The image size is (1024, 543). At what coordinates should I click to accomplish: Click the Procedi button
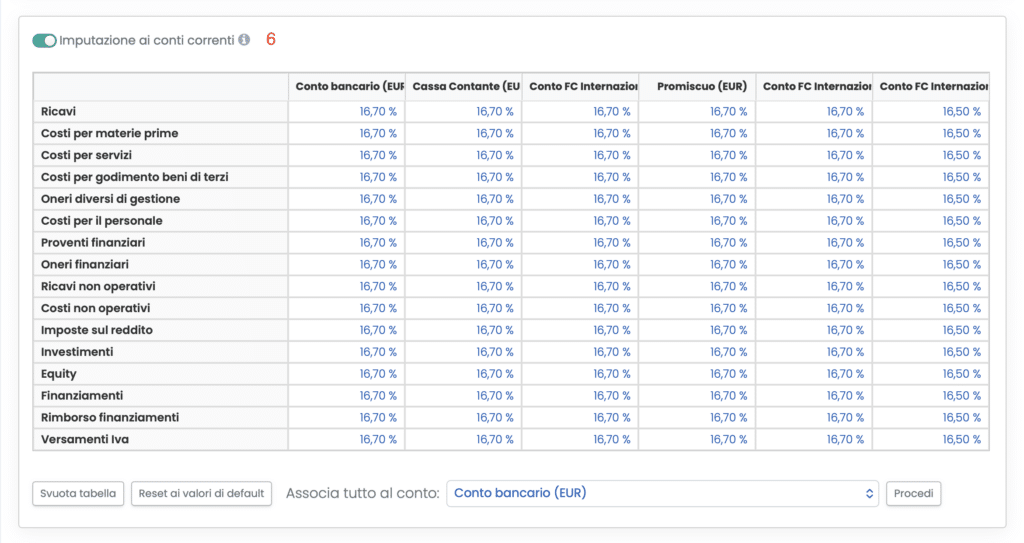913,493
